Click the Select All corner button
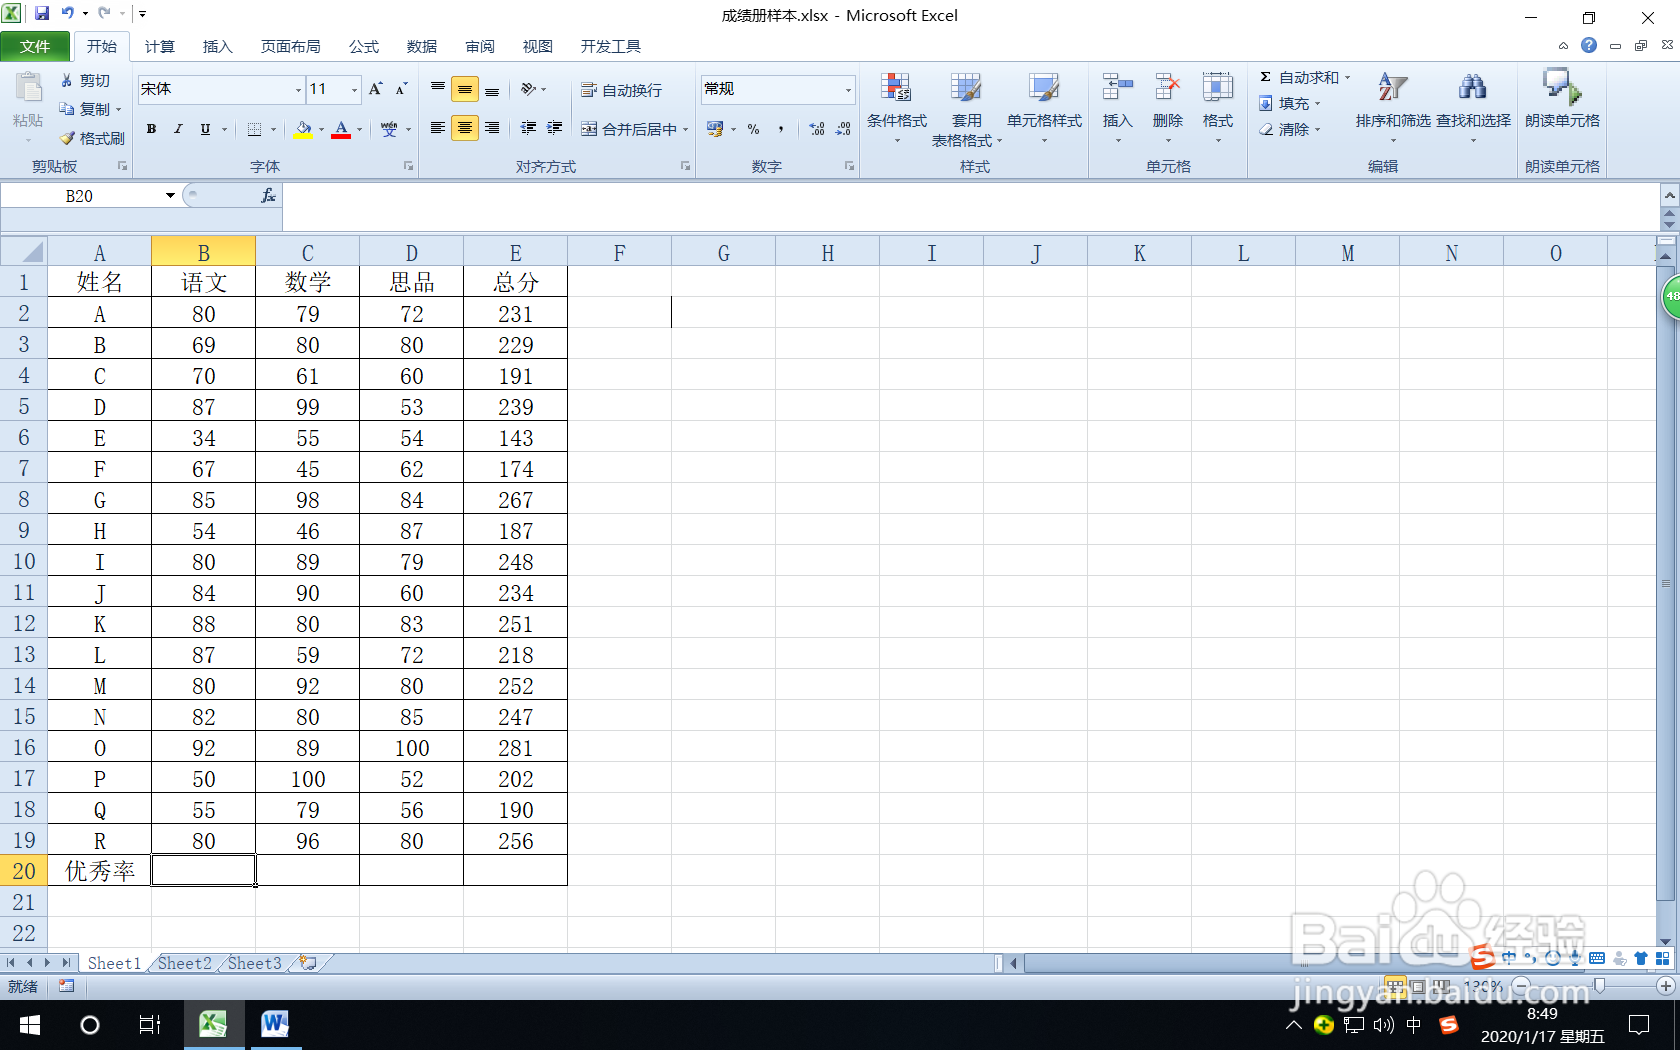Screen dimensions: 1680x1050 click(x=24, y=251)
